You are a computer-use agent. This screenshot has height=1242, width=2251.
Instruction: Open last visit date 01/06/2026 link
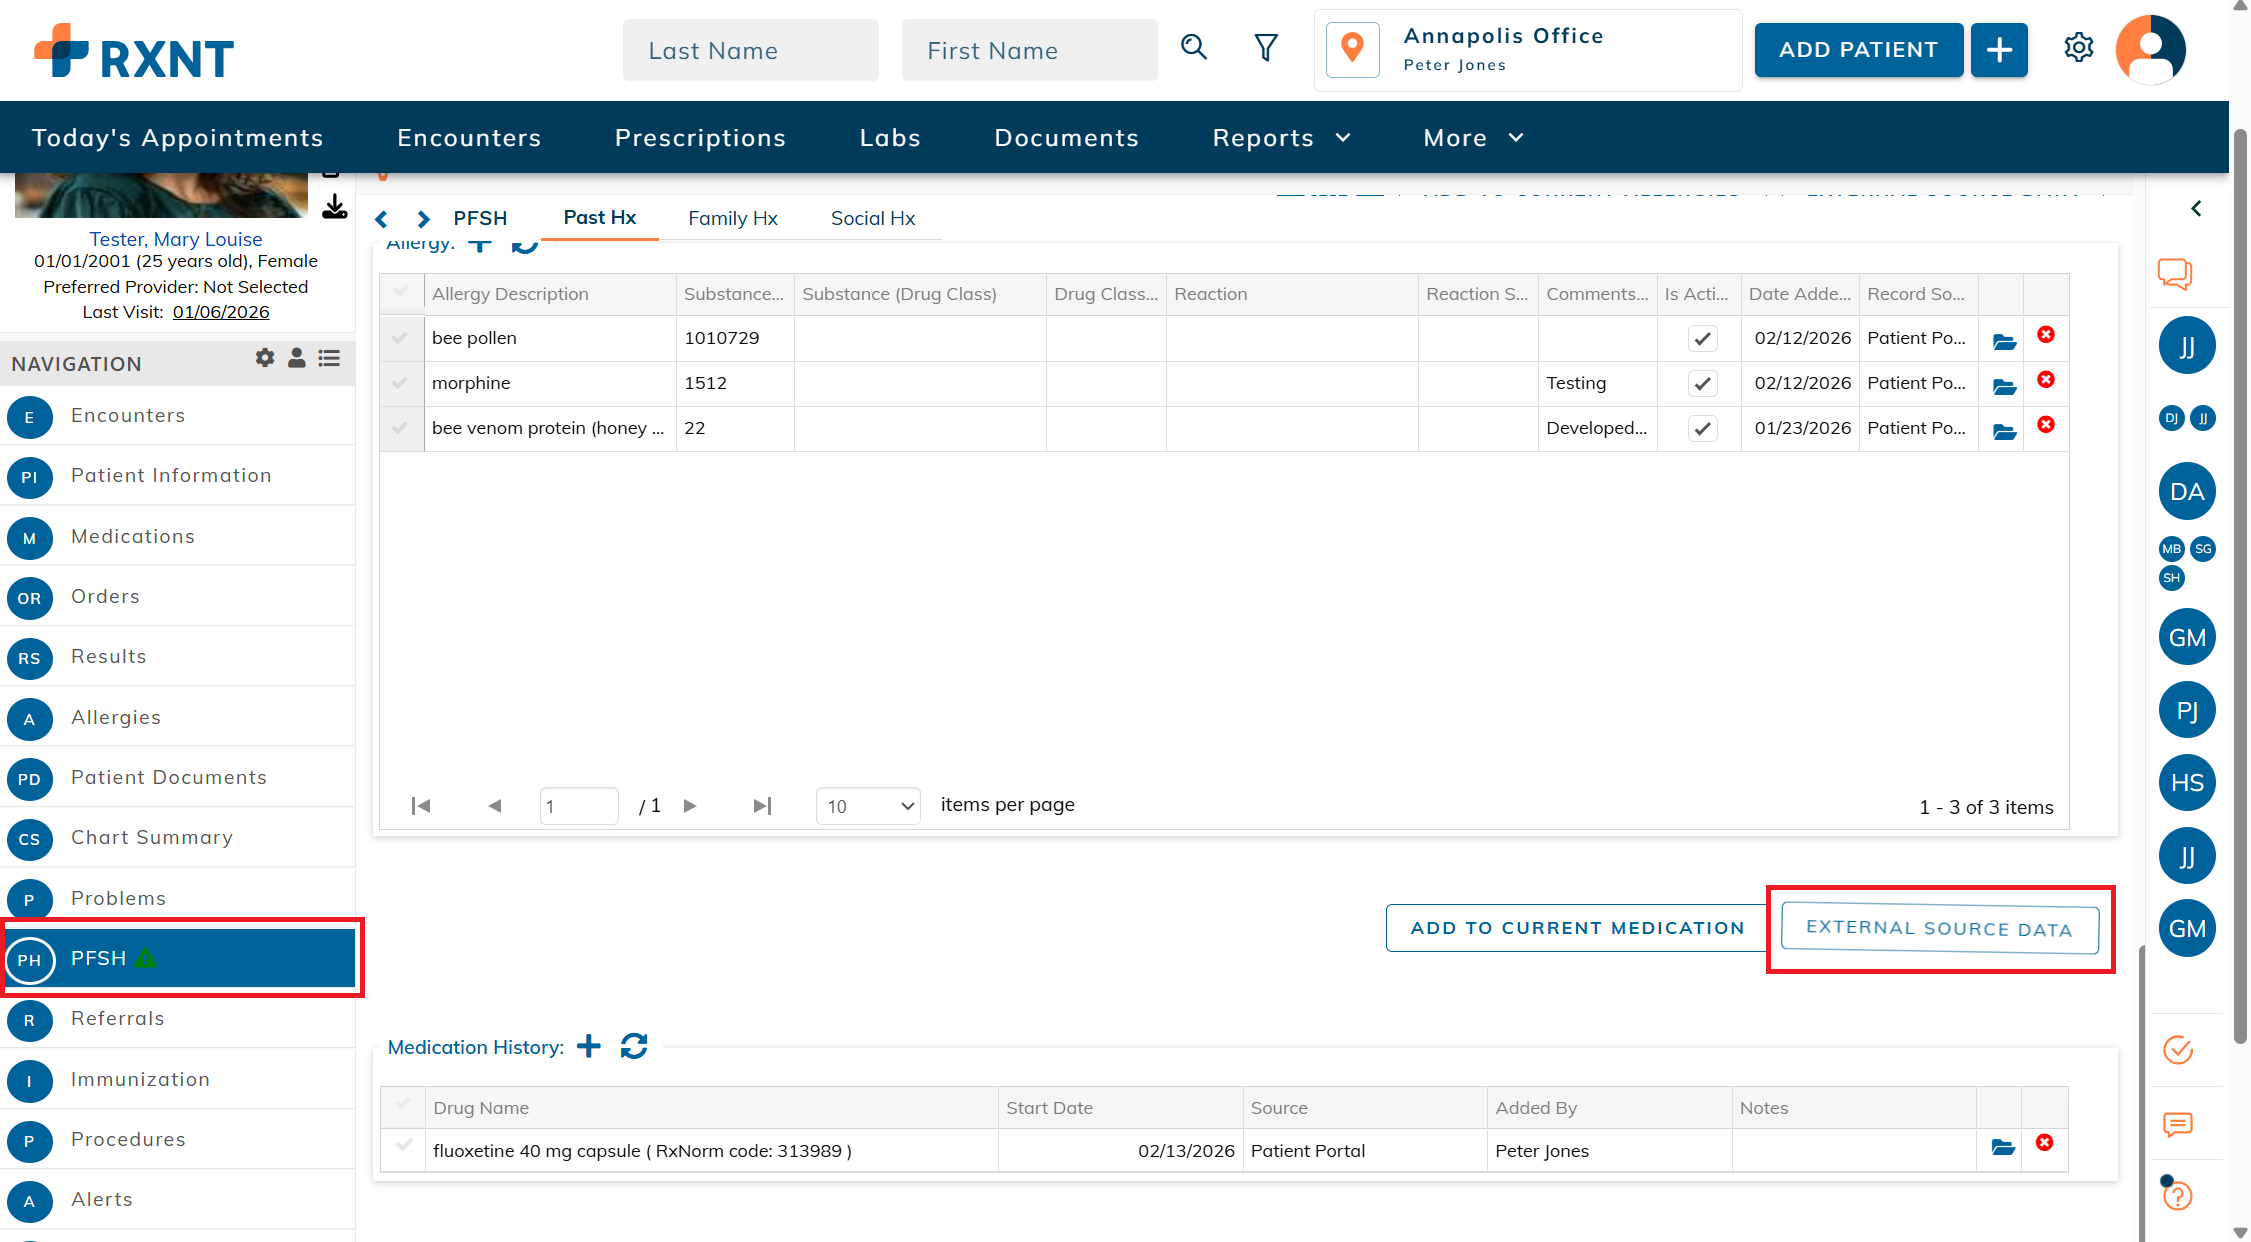[221, 312]
